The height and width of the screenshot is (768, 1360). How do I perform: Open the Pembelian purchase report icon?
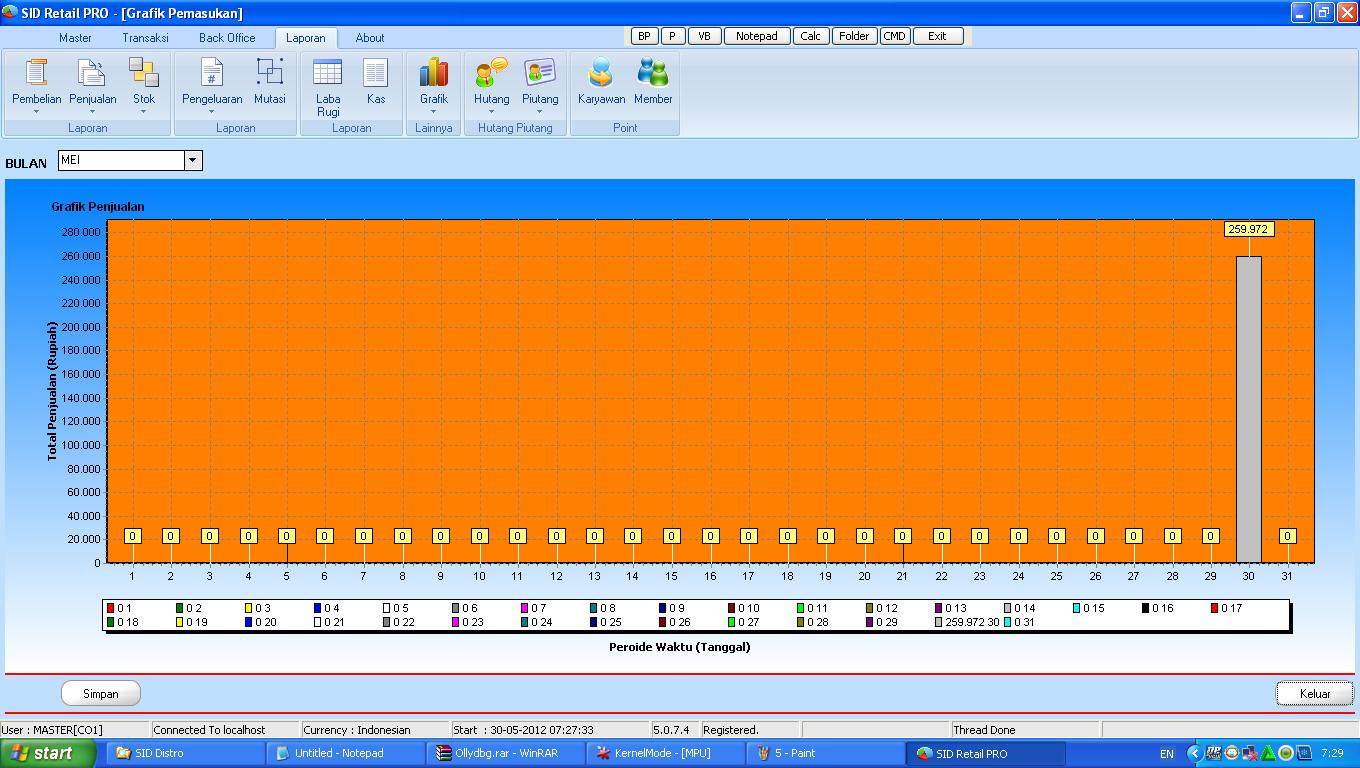pos(36,74)
